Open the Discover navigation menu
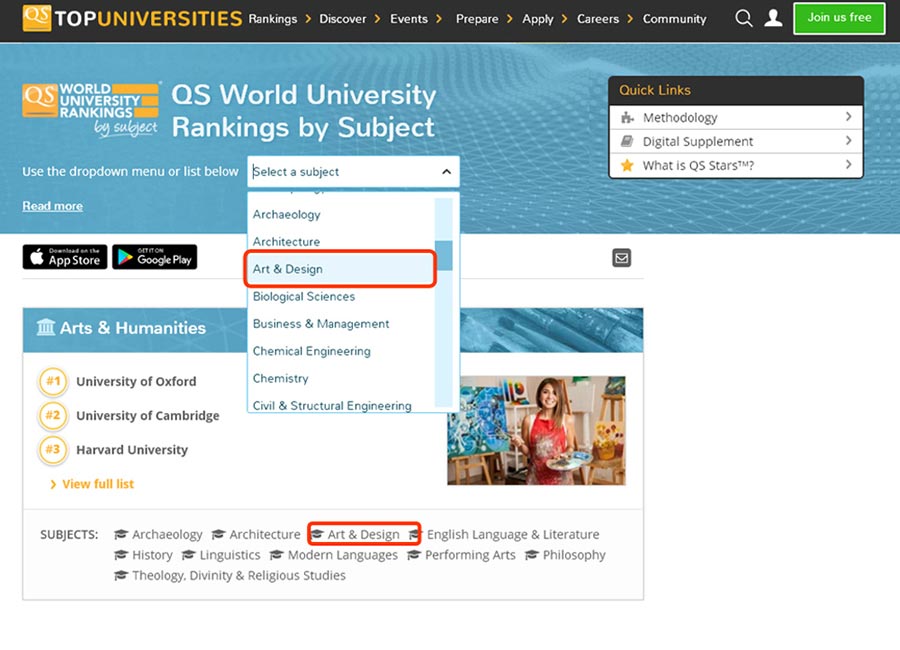900x650 pixels. 343,19
